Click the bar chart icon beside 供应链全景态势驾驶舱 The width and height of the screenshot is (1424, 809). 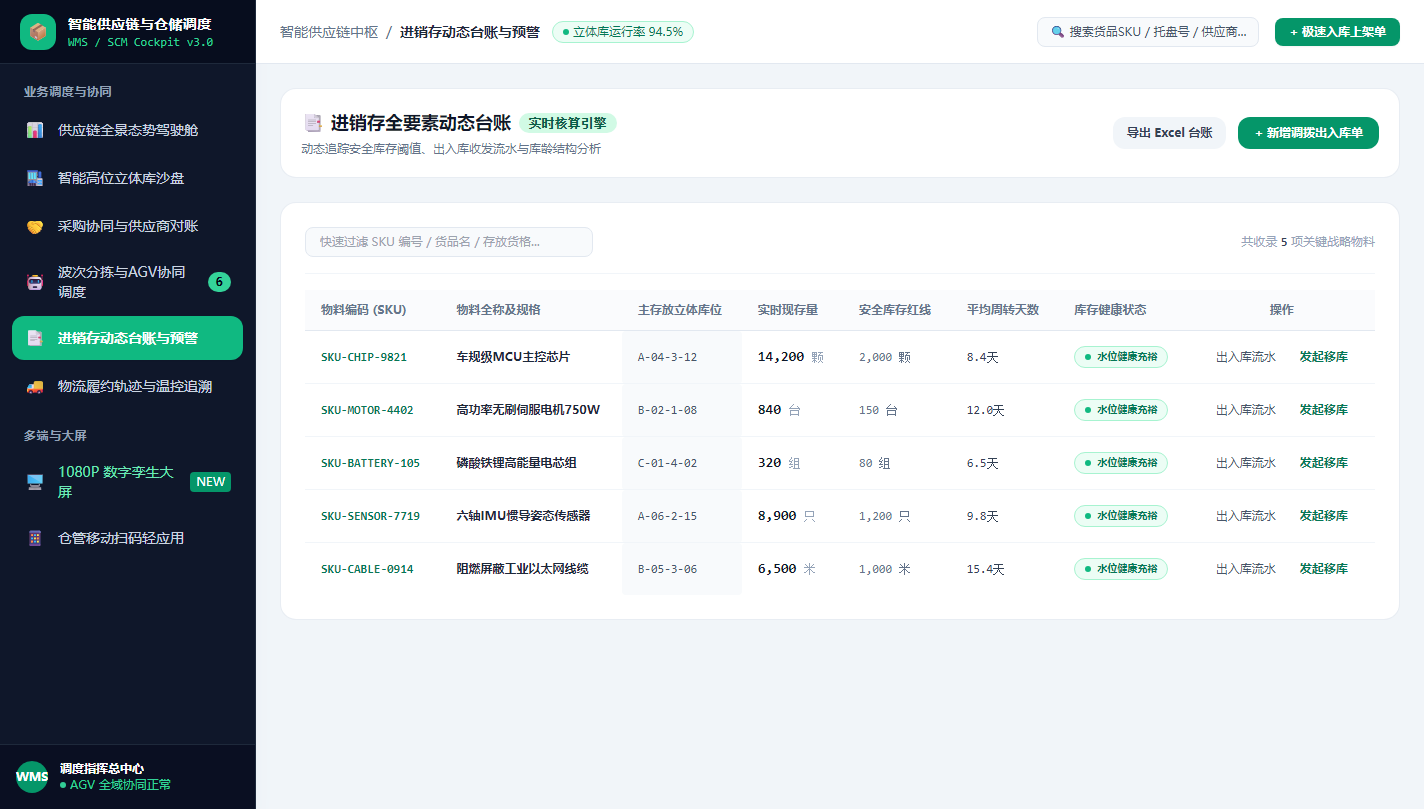pos(35,130)
